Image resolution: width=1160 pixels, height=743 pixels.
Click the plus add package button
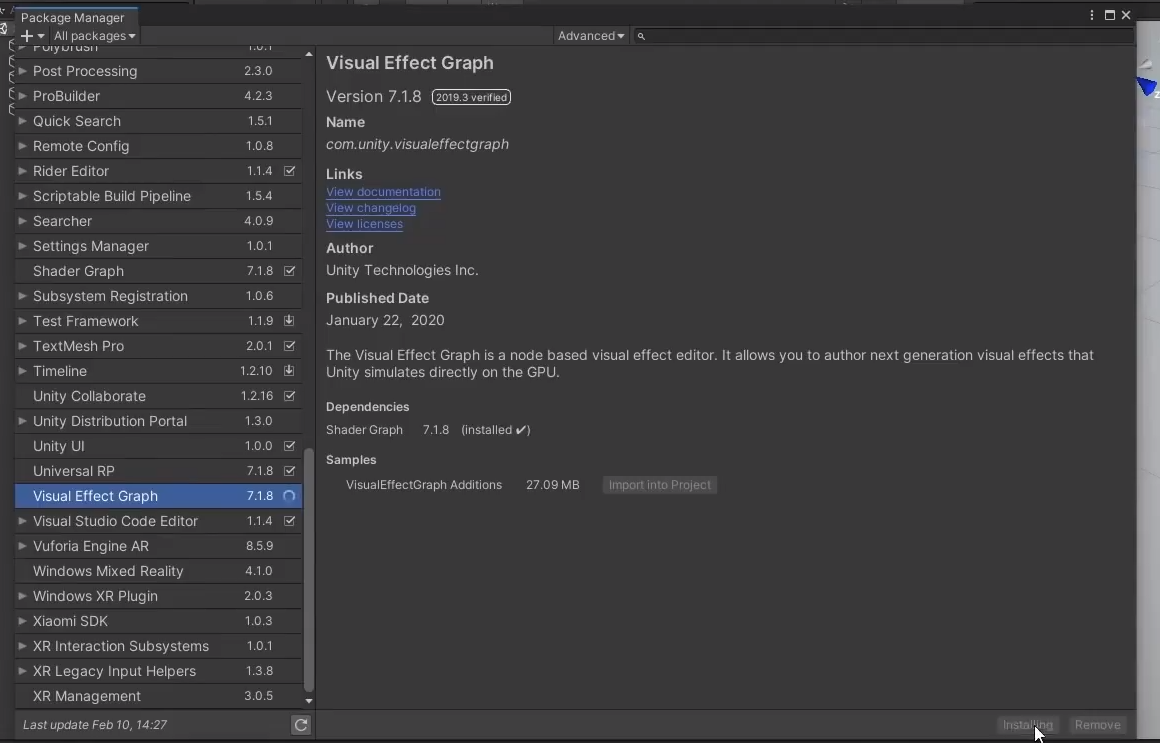(27, 36)
